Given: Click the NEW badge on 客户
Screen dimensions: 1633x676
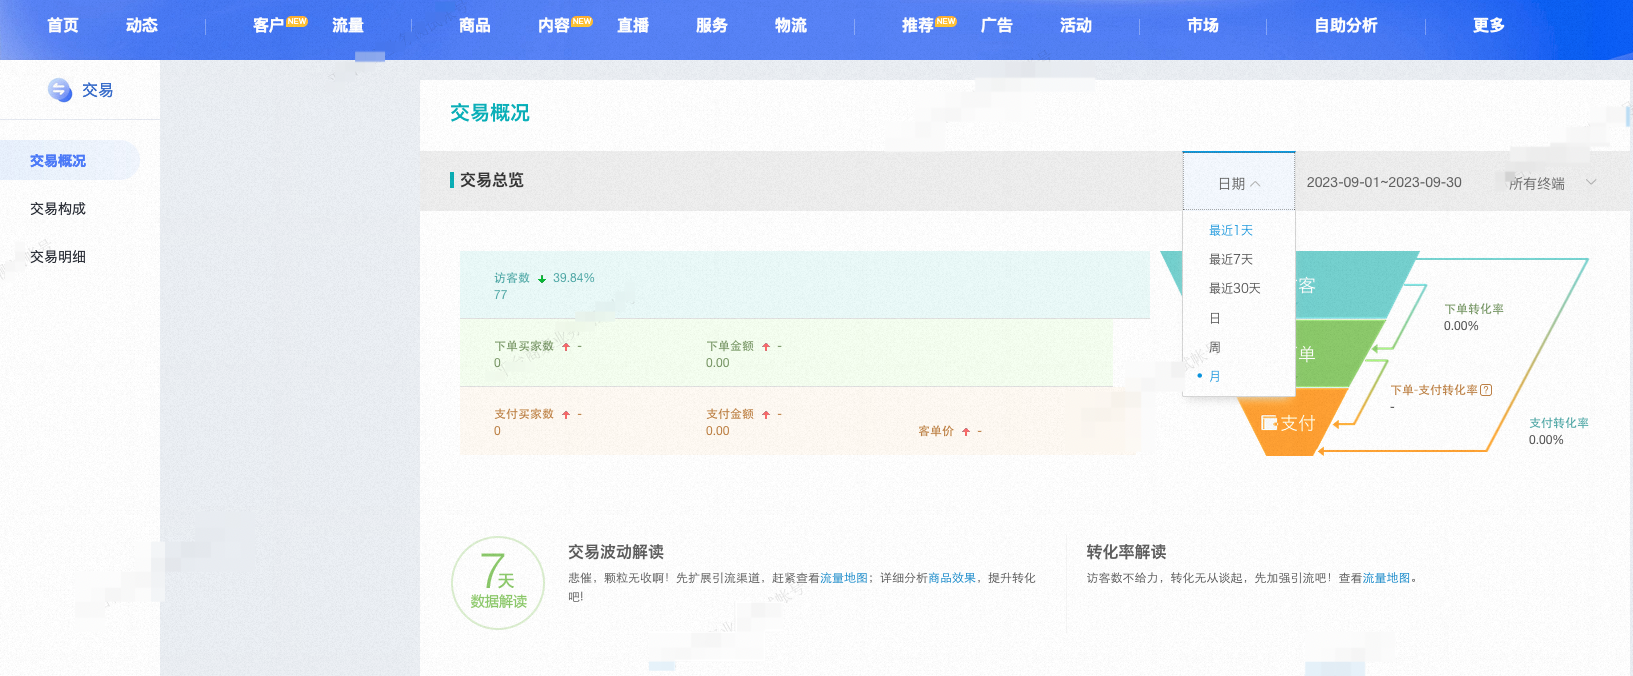Looking at the screenshot, I should (x=297, y=21).
